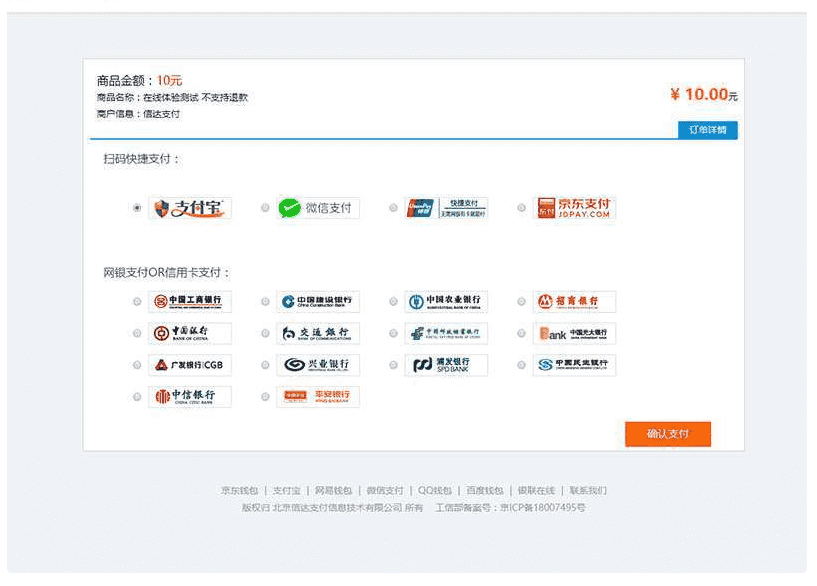Open the 网易钱包 footer link
Image resolution: width=817 pixels, height=586 pixels.
333,491
